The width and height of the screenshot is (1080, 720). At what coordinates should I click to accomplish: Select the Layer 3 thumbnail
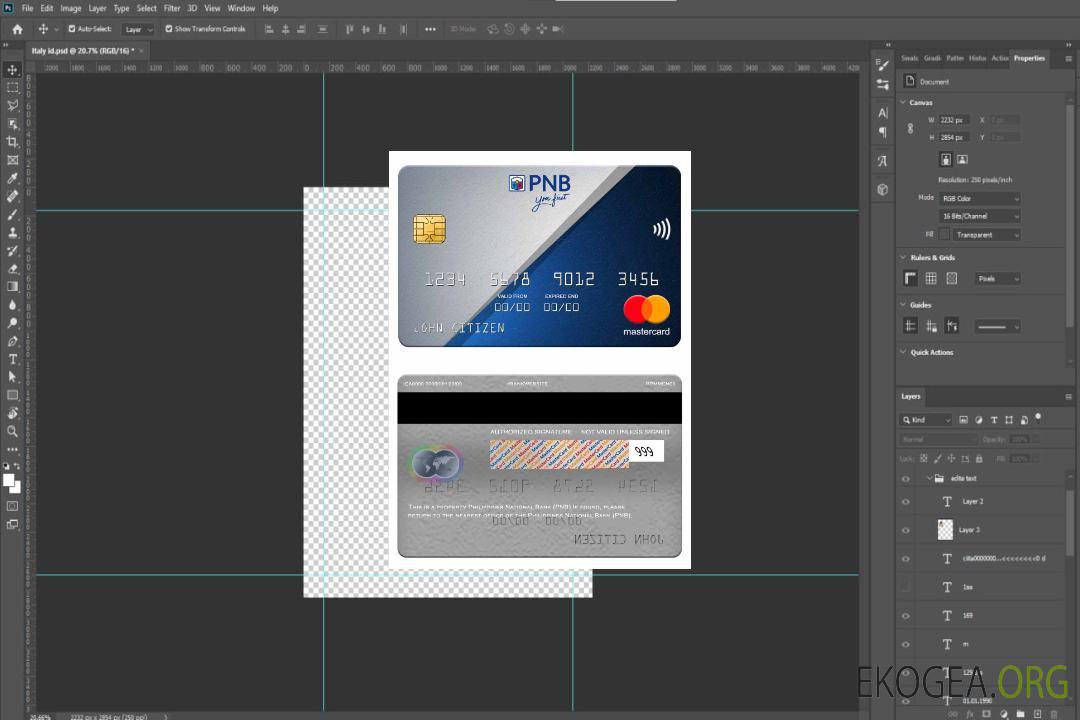(945, 530)
